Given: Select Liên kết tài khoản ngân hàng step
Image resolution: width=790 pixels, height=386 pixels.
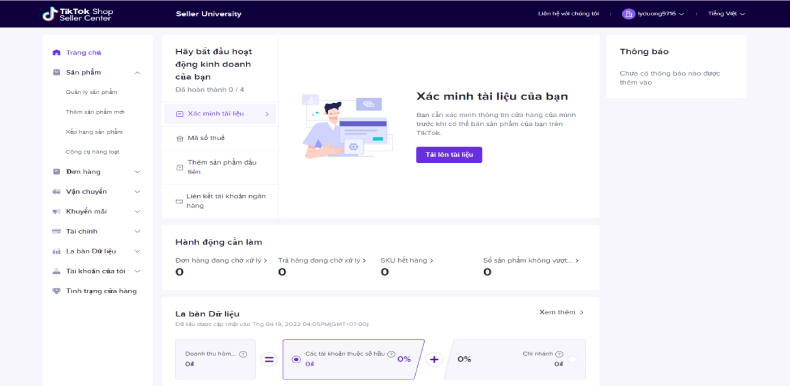Looking at the screenshot, I should pyautogui.click(x=220, y=201).
